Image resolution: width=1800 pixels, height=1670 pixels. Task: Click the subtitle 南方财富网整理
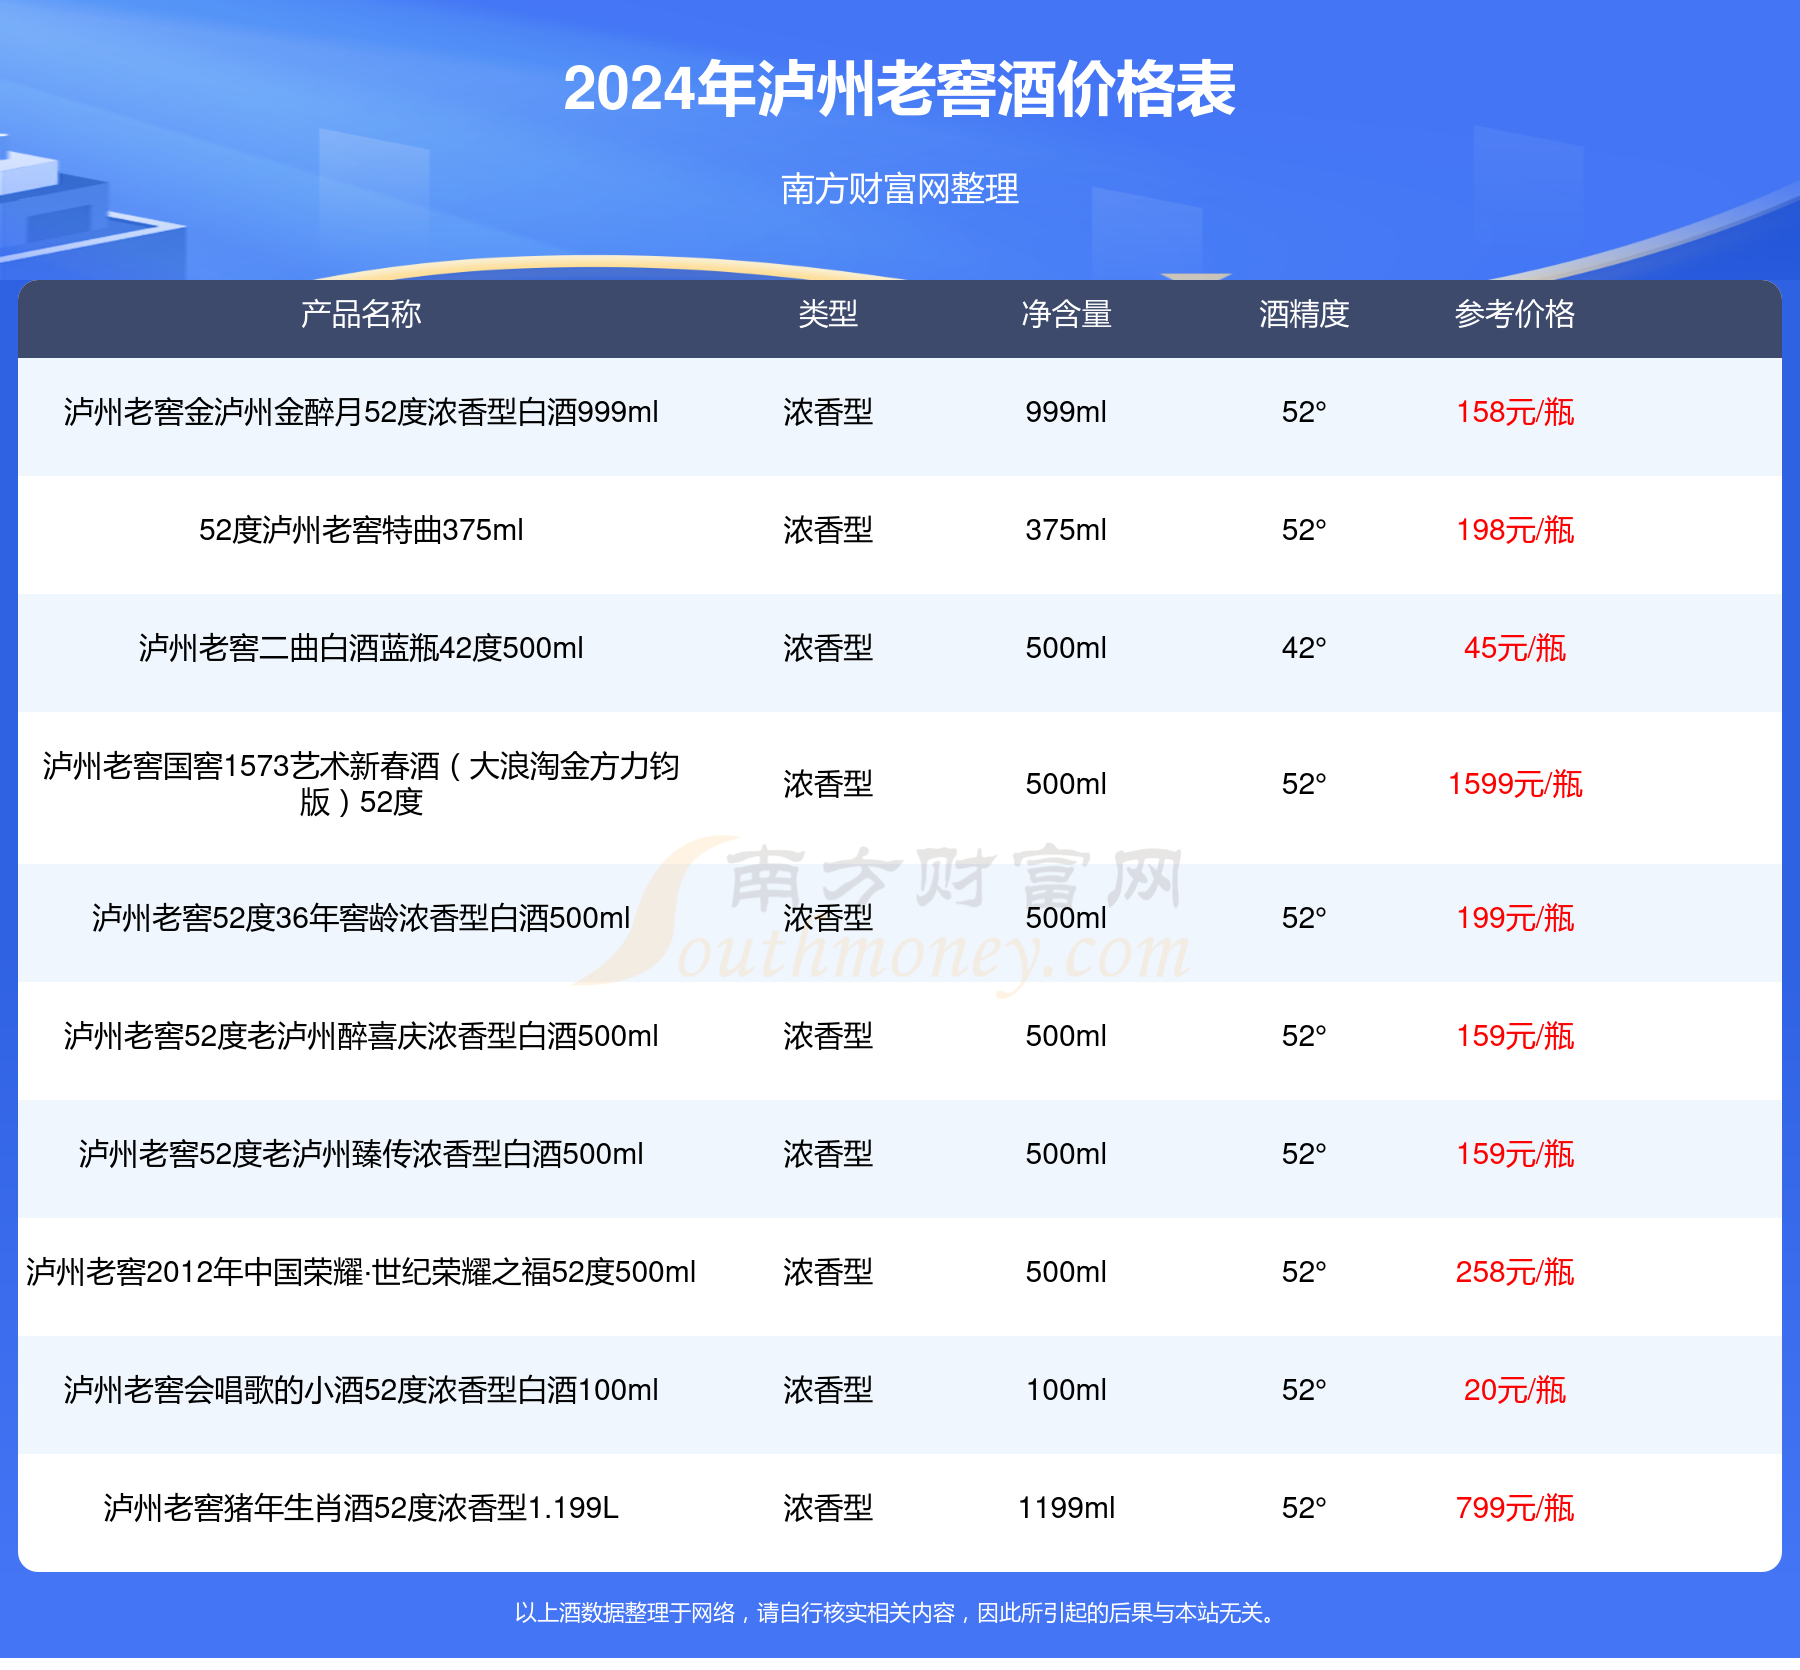coord(899,188)
